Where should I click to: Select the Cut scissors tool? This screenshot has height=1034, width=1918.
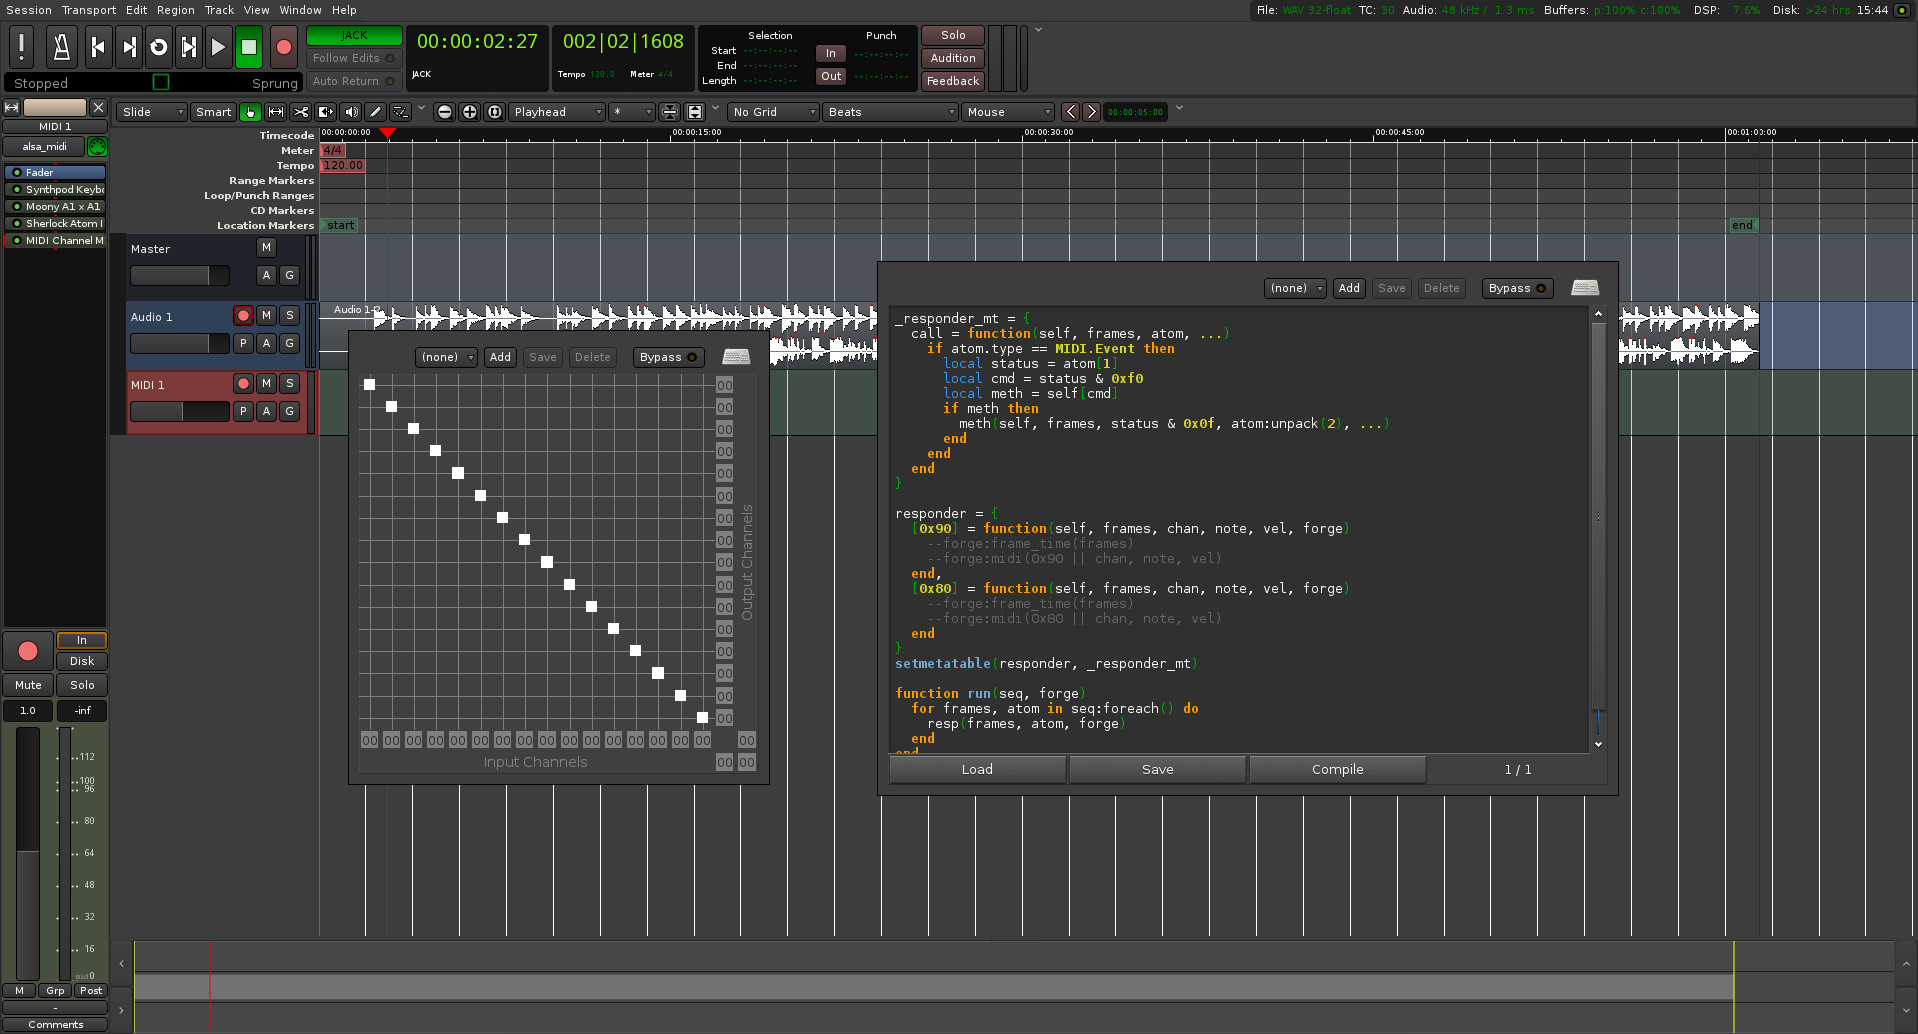point(300,112)
